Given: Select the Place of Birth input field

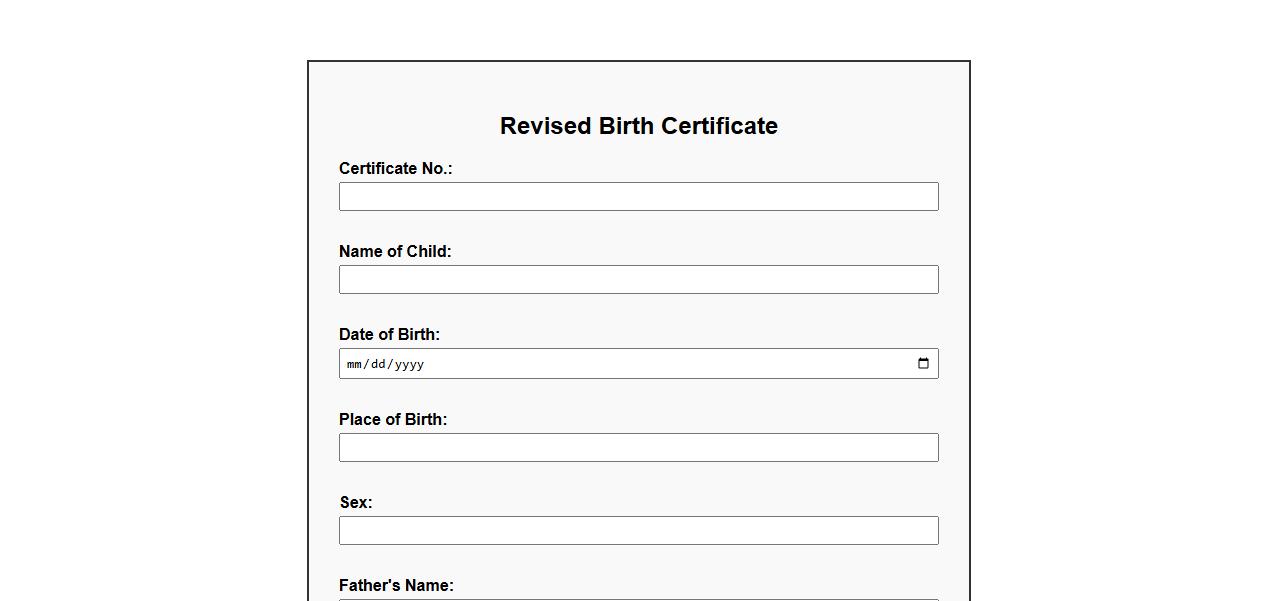Looking at the screenshot, I should (638, 448).
